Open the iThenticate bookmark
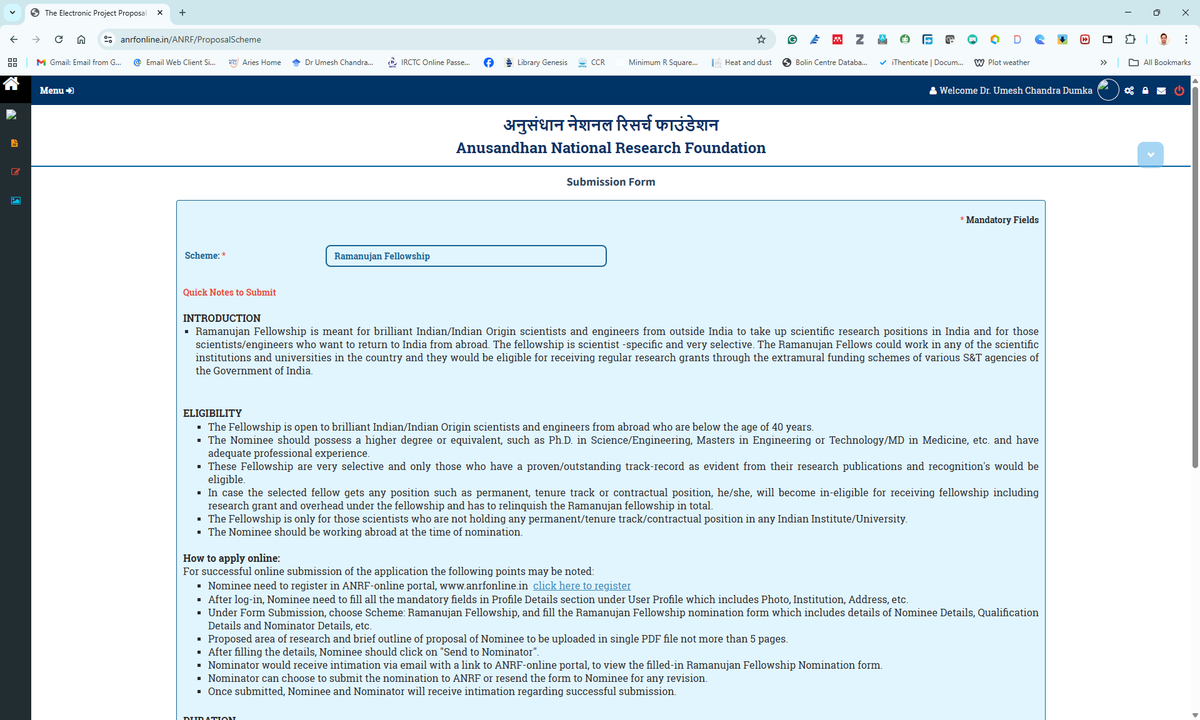Viewport: 1200px width, 720px height. click(x=921, y=62)
